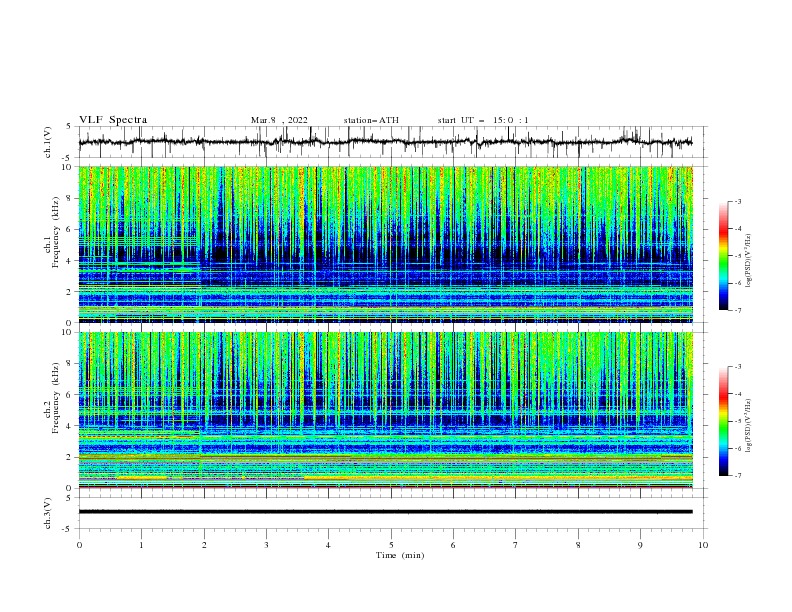Image resolution: width=792 pixels, height=612 pixels.
Task: Click the "-3" label on ch.2 colorbar
Action: (x=738, y=367)
